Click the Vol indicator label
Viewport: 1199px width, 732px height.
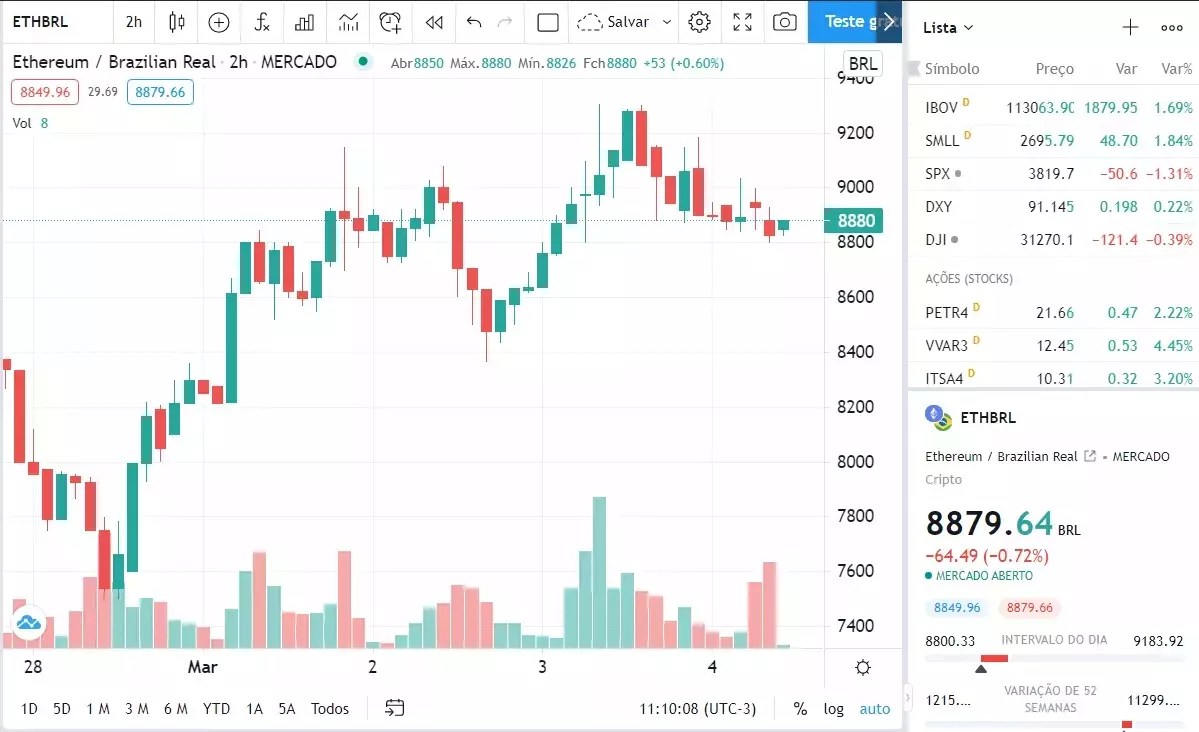click(21, 123)
